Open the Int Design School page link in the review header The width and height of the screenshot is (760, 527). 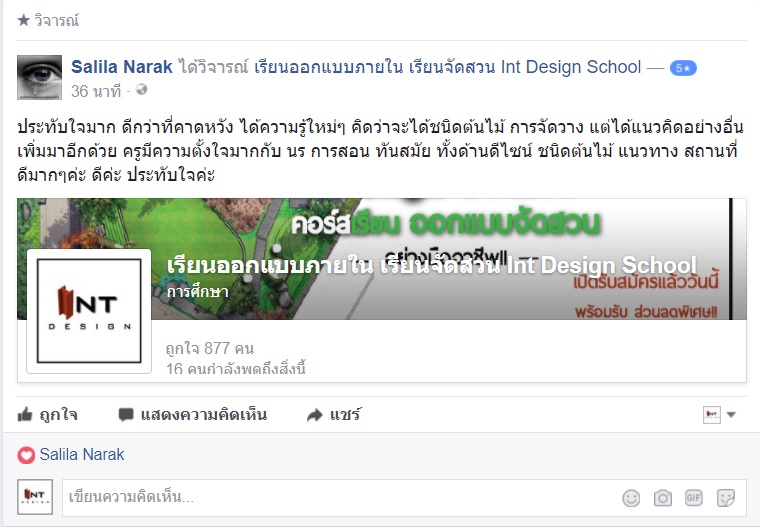pos(447,66)
